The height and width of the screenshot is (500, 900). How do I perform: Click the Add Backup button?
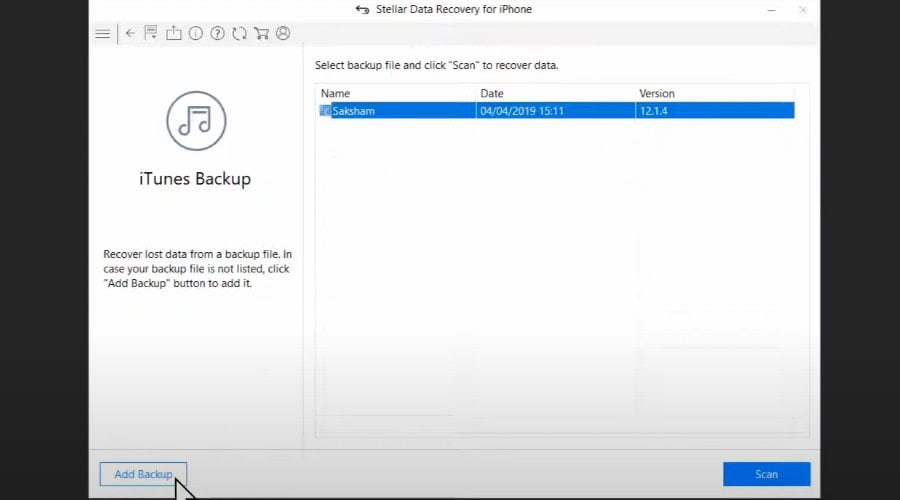pos(143,474)
